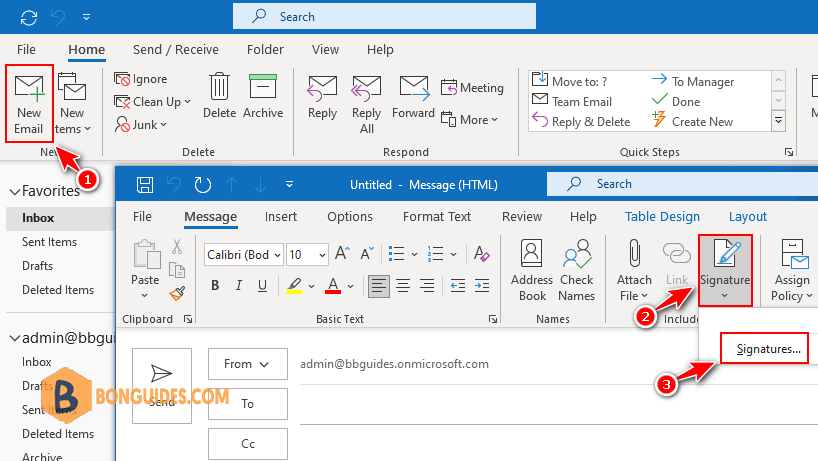
Task: Switch to the View tab
Action: pos(326,50)
